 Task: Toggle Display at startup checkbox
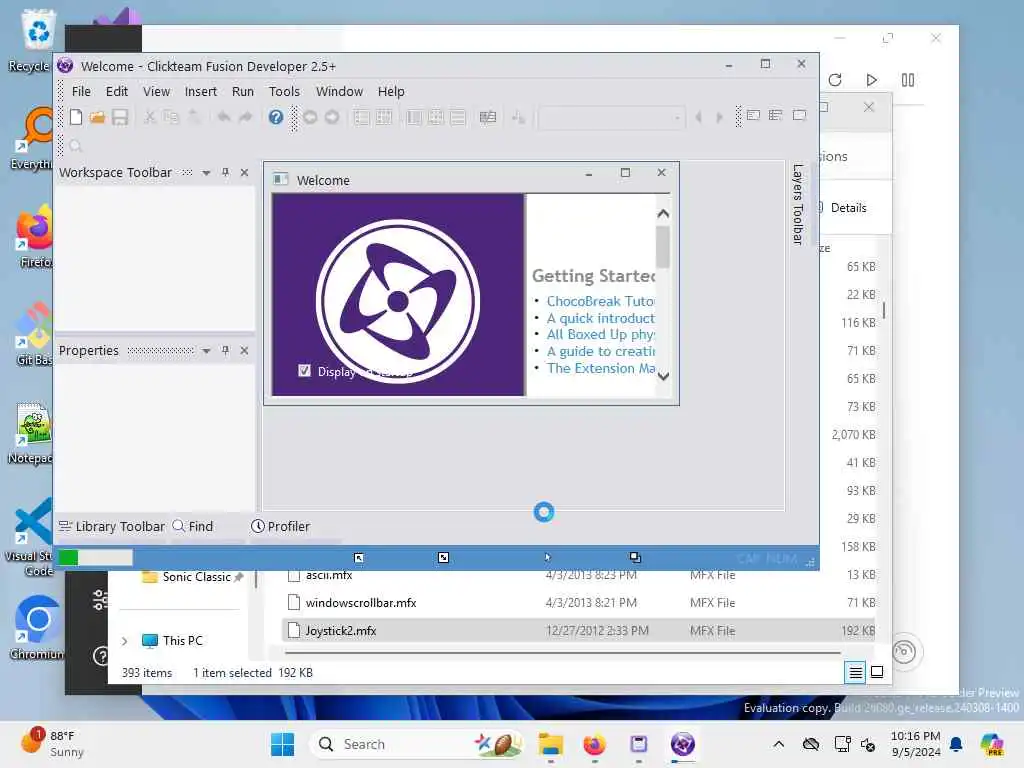(x=304, y=371)
